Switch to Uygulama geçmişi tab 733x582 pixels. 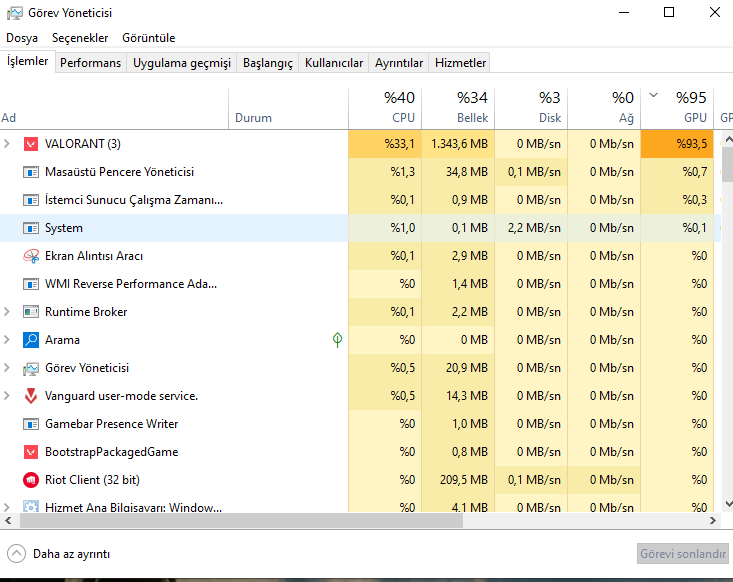click(182, 63)
